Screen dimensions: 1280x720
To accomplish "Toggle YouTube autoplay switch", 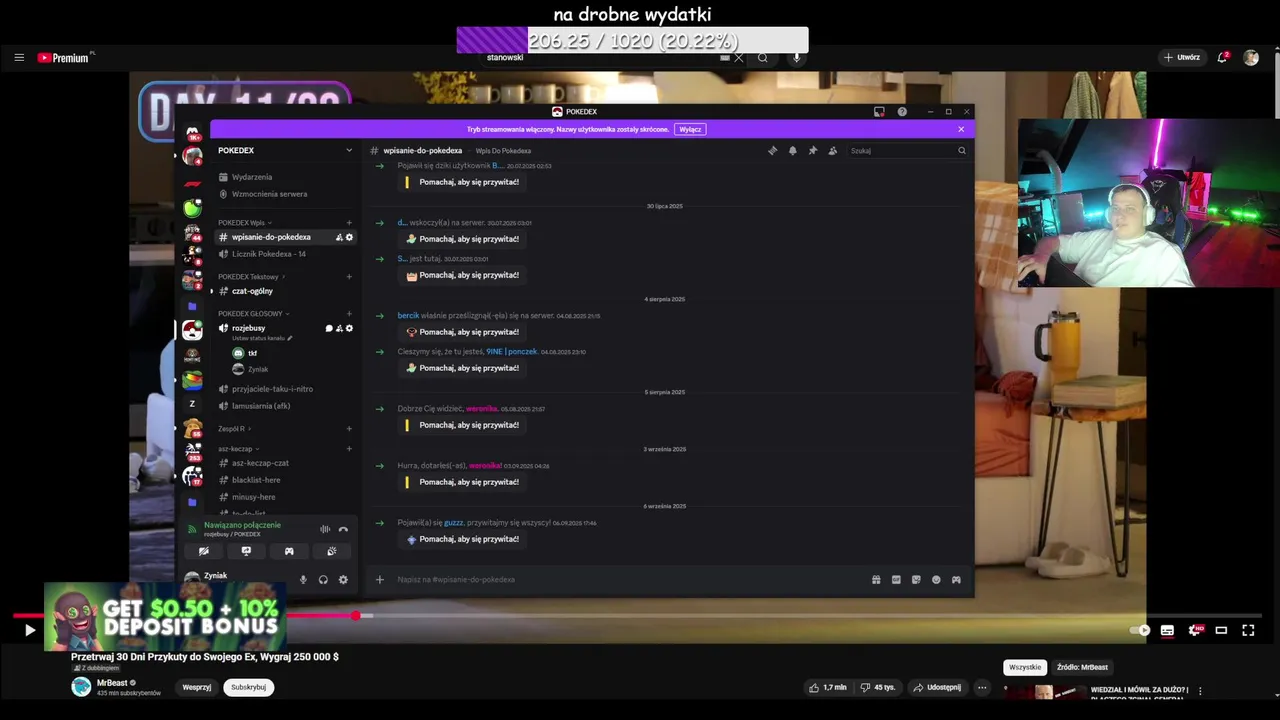I will coord(1140,630).
